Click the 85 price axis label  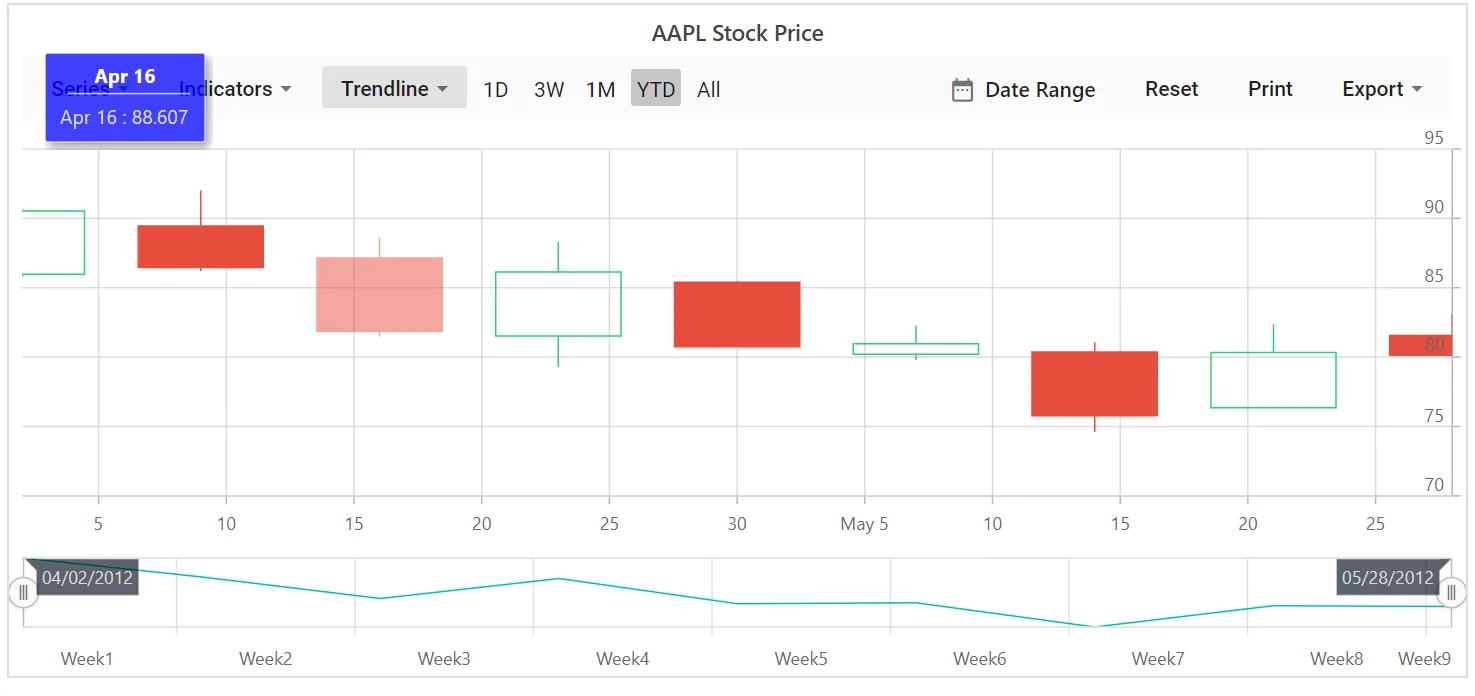click(x=1434, y=277)
